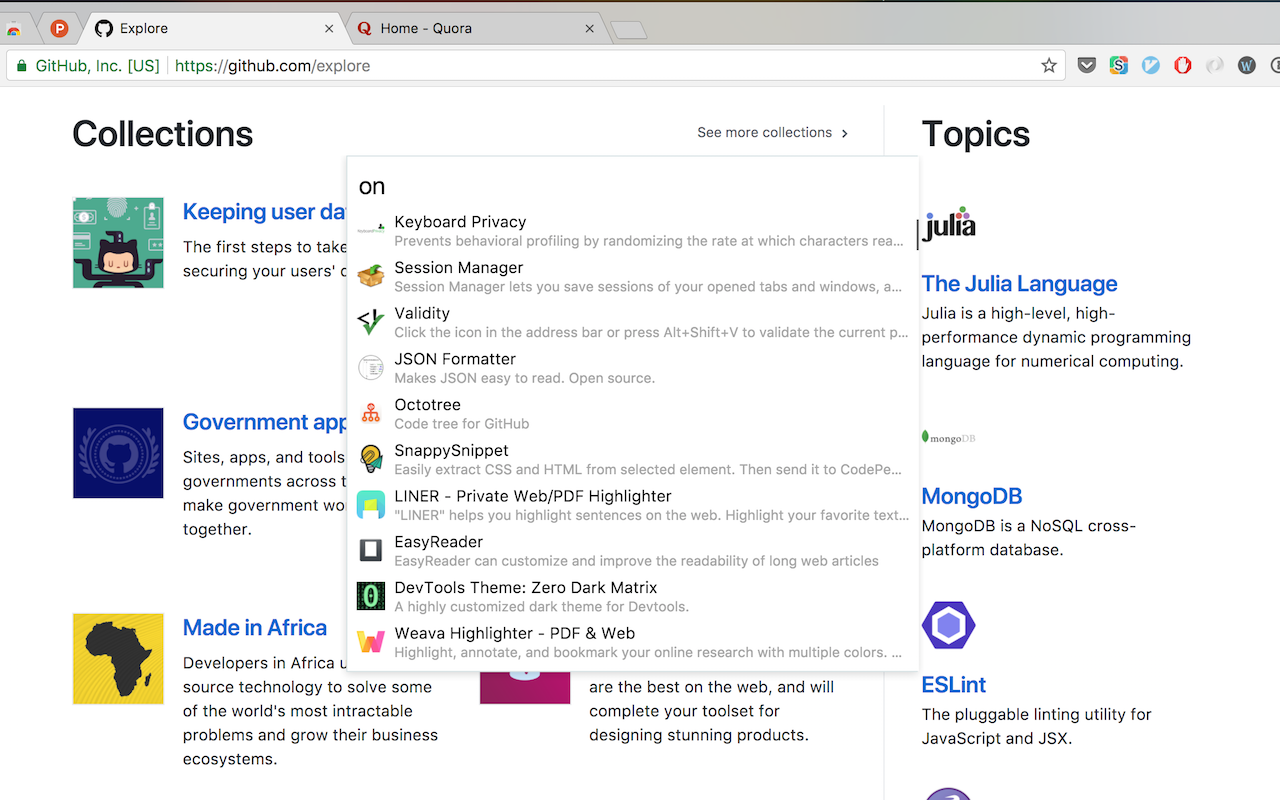Image resolution: width=1280 pixels, height=800 pixels.
Task: Click the dark W extension icon
Action: 1247,66
